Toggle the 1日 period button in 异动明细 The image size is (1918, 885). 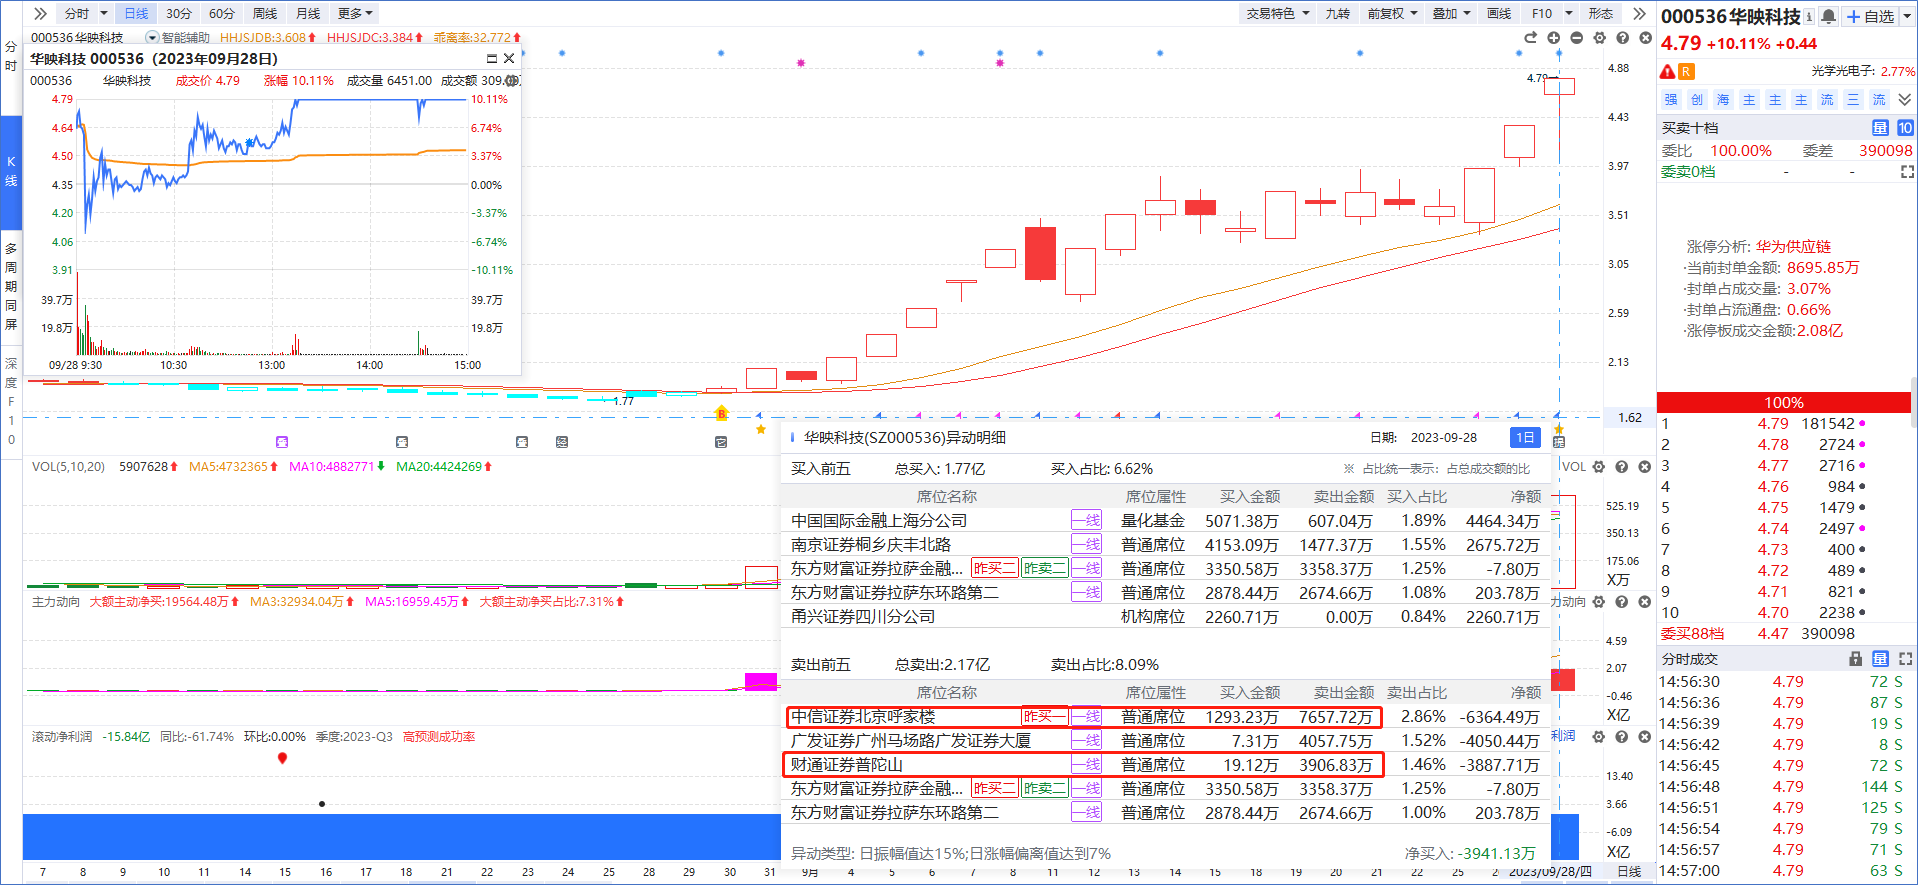coord(1525,437)
